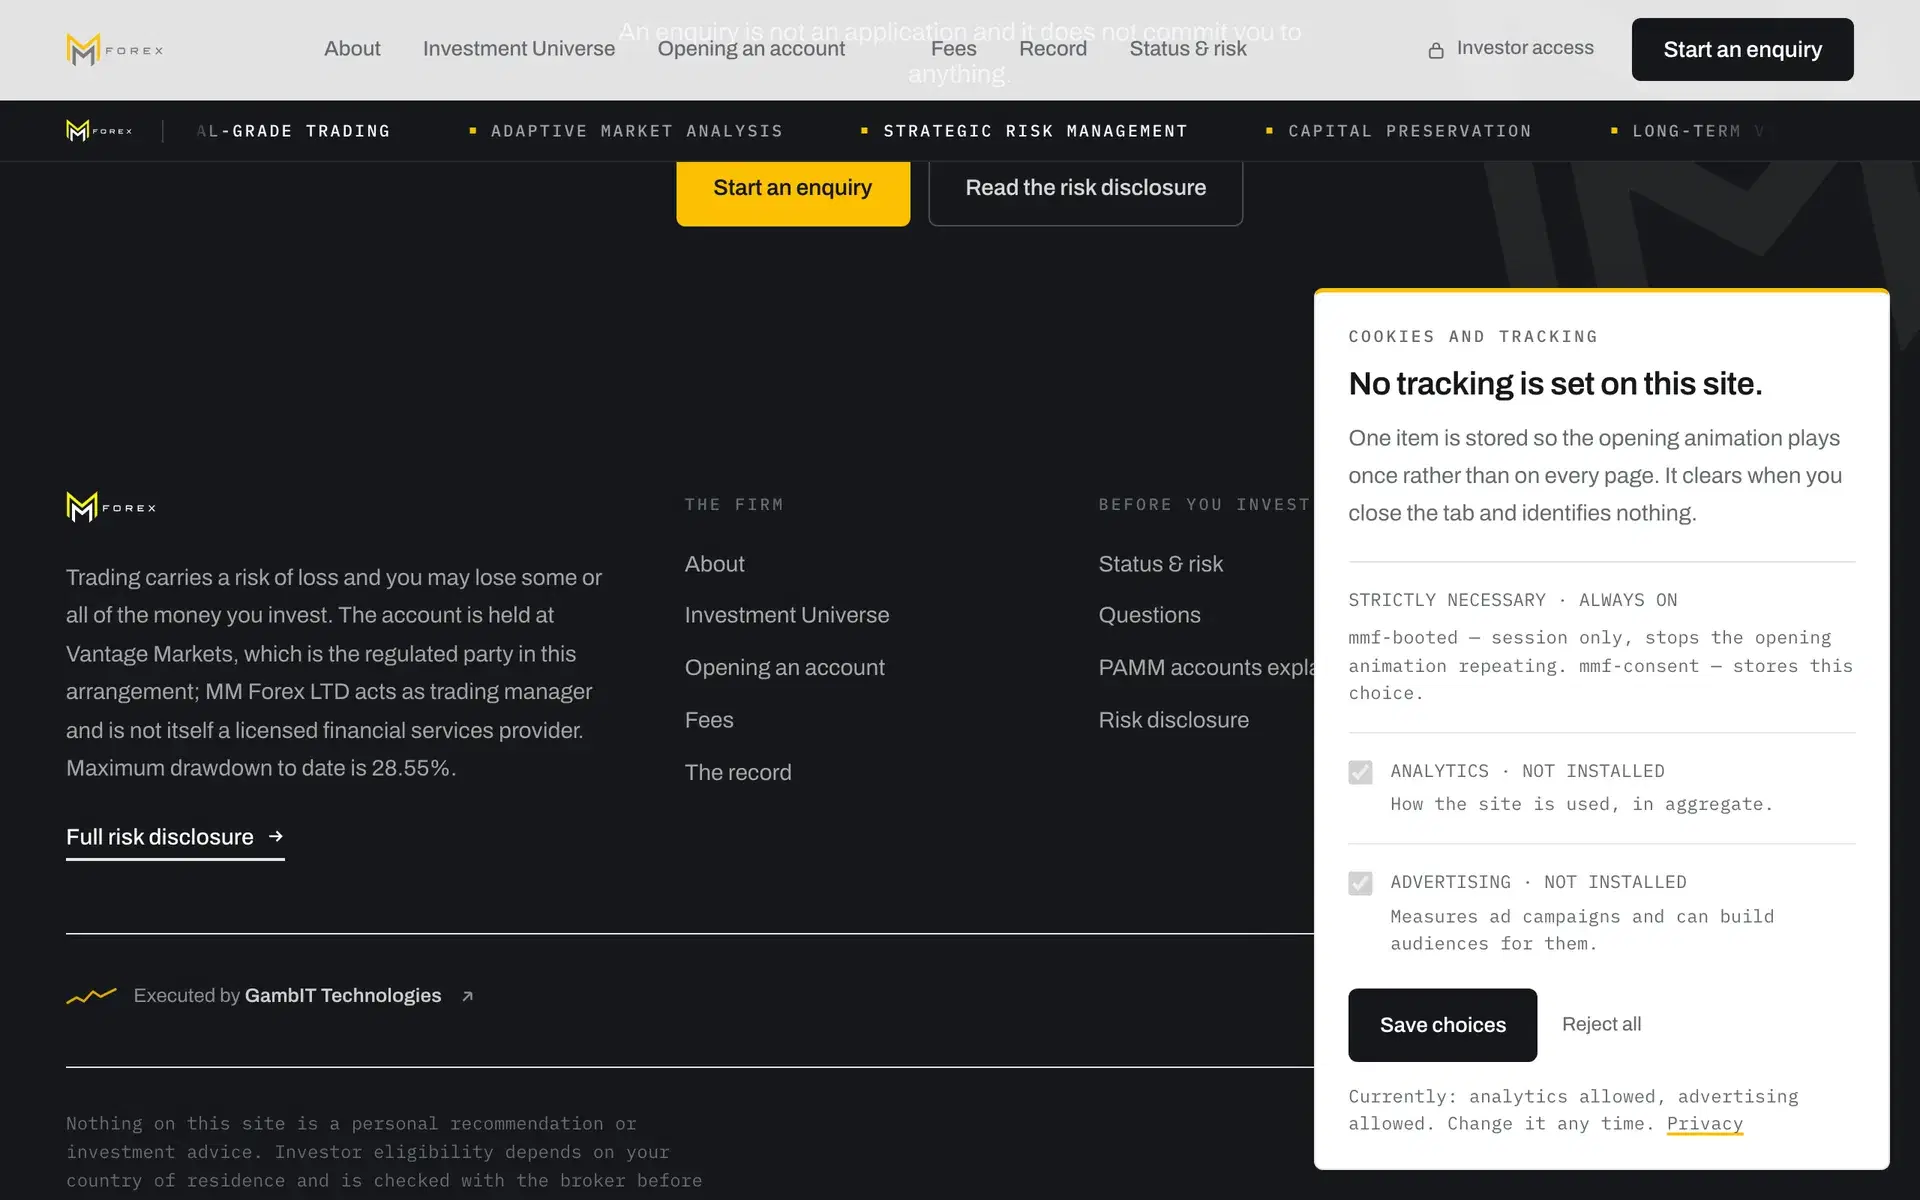Click the arrow next to Full risk disclosure
This screenshot has height=1200, width=1920.
pyautogui.click(x=276, y=836)
